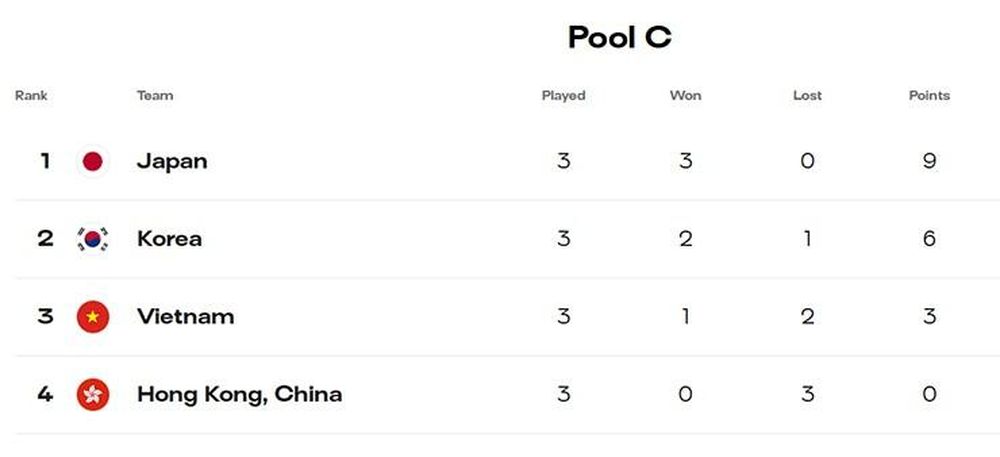Click the Japan flag icon
The height and width of the screenshot is (457, 1000).
[92, 161]
